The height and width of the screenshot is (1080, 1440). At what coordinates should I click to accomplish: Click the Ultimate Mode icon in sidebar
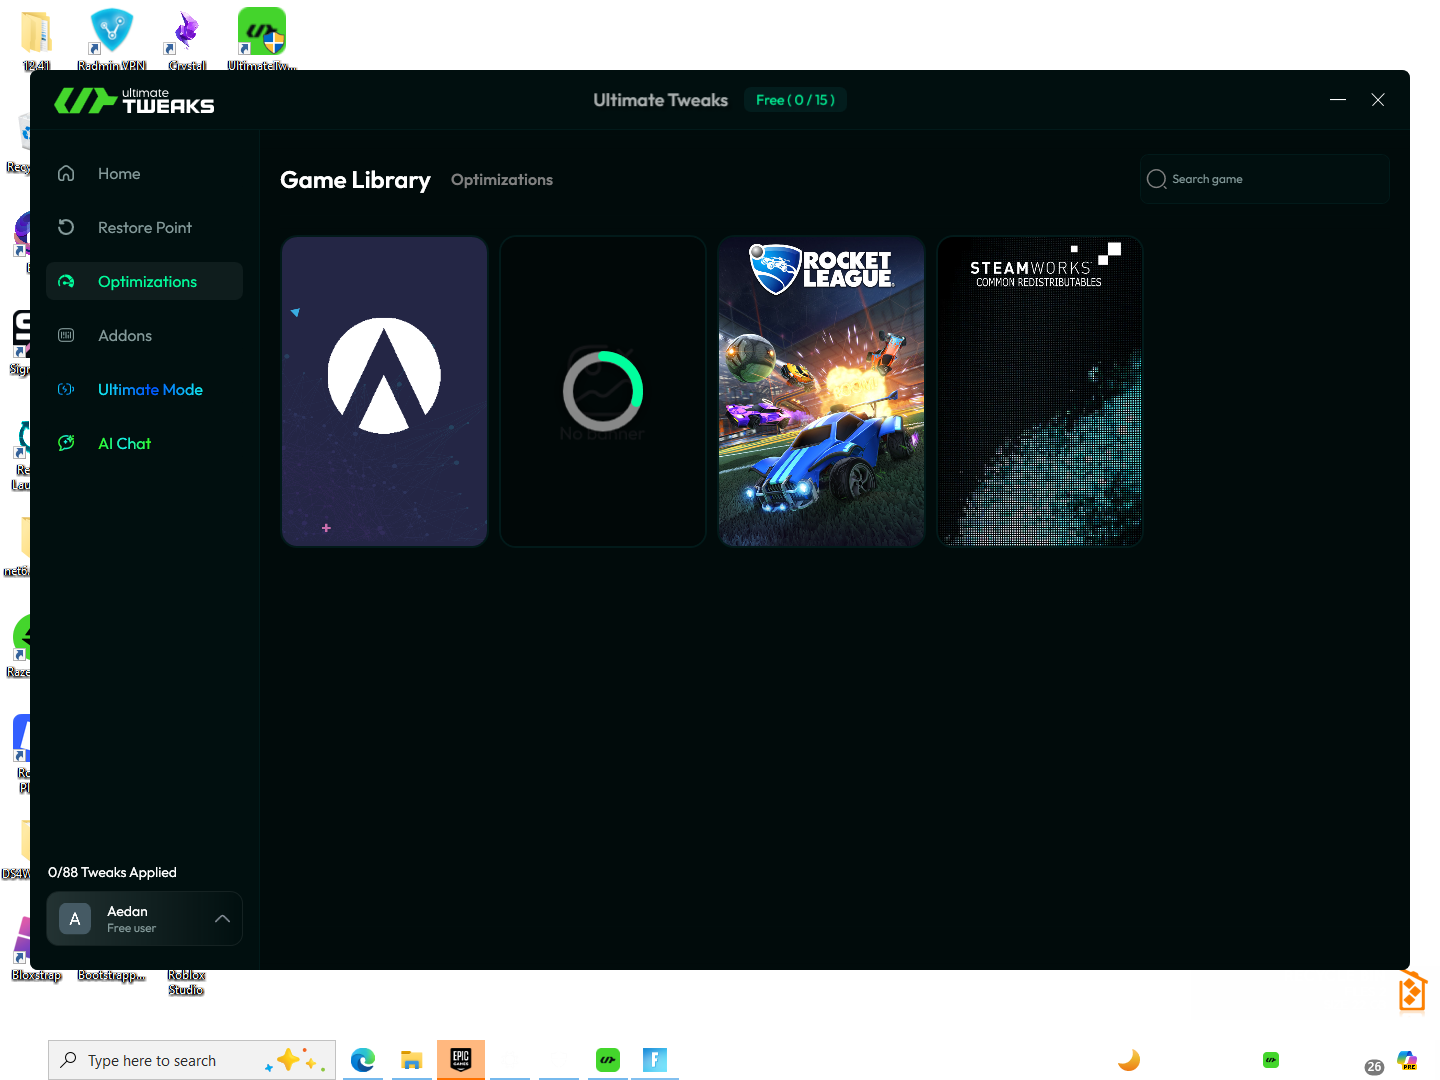tap(66, 389)
